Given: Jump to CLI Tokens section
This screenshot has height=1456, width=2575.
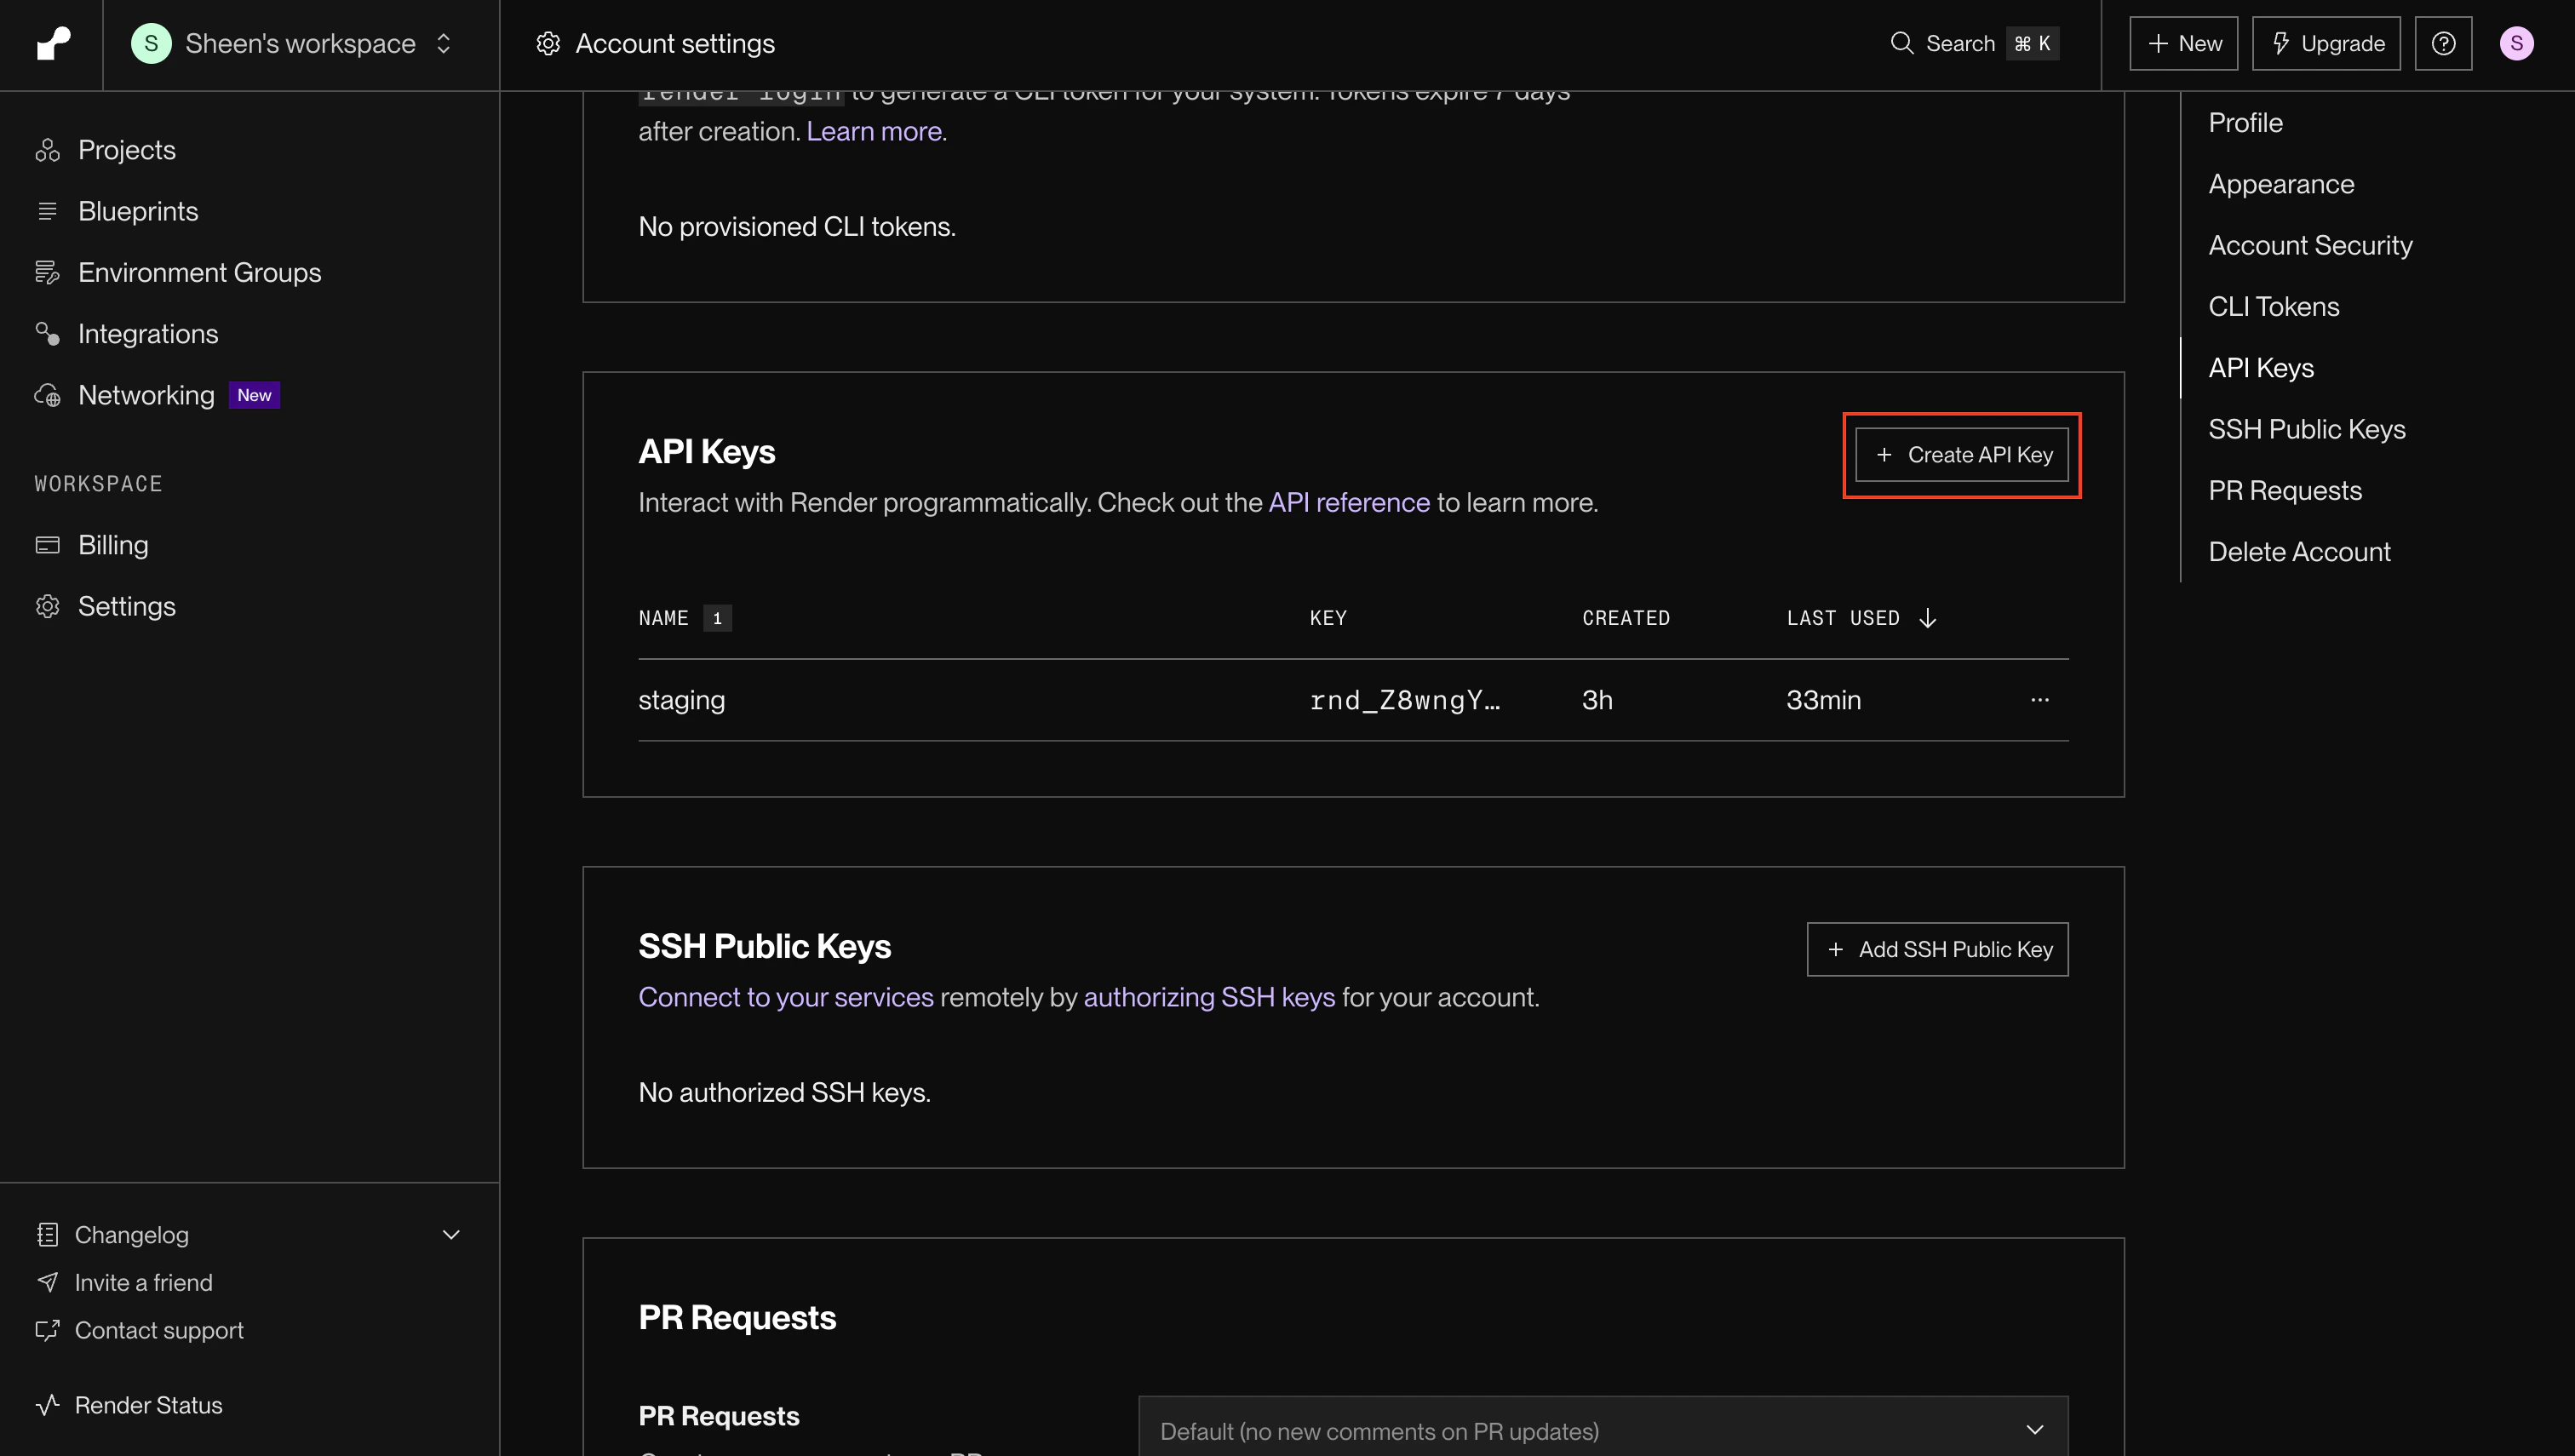Looking at the screenshot, I should [2273, 307].
